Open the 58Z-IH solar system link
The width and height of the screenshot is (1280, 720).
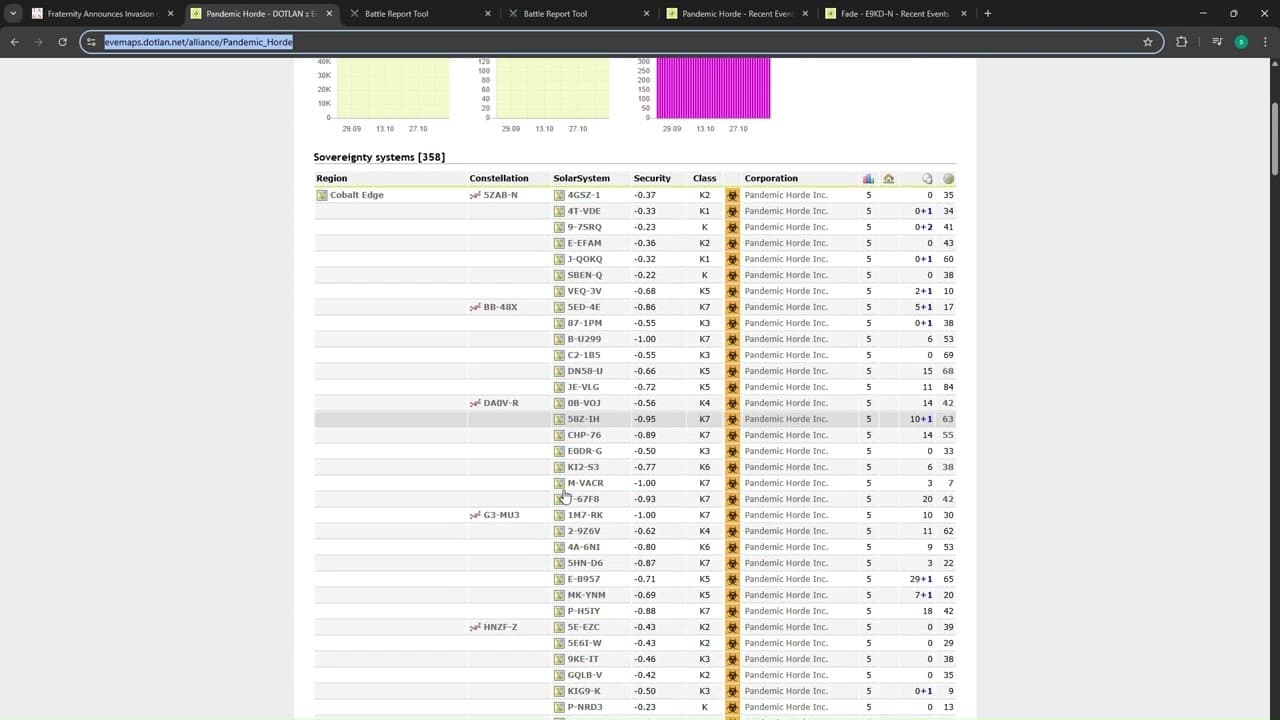click(584, 419)
